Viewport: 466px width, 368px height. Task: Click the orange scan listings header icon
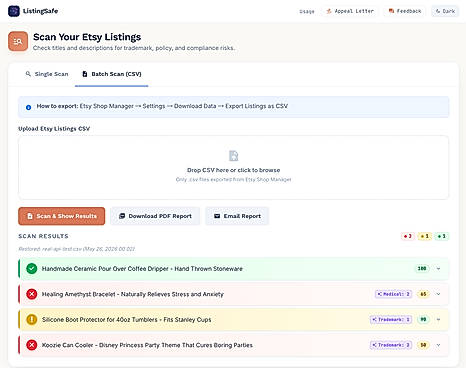coord(18,41)
